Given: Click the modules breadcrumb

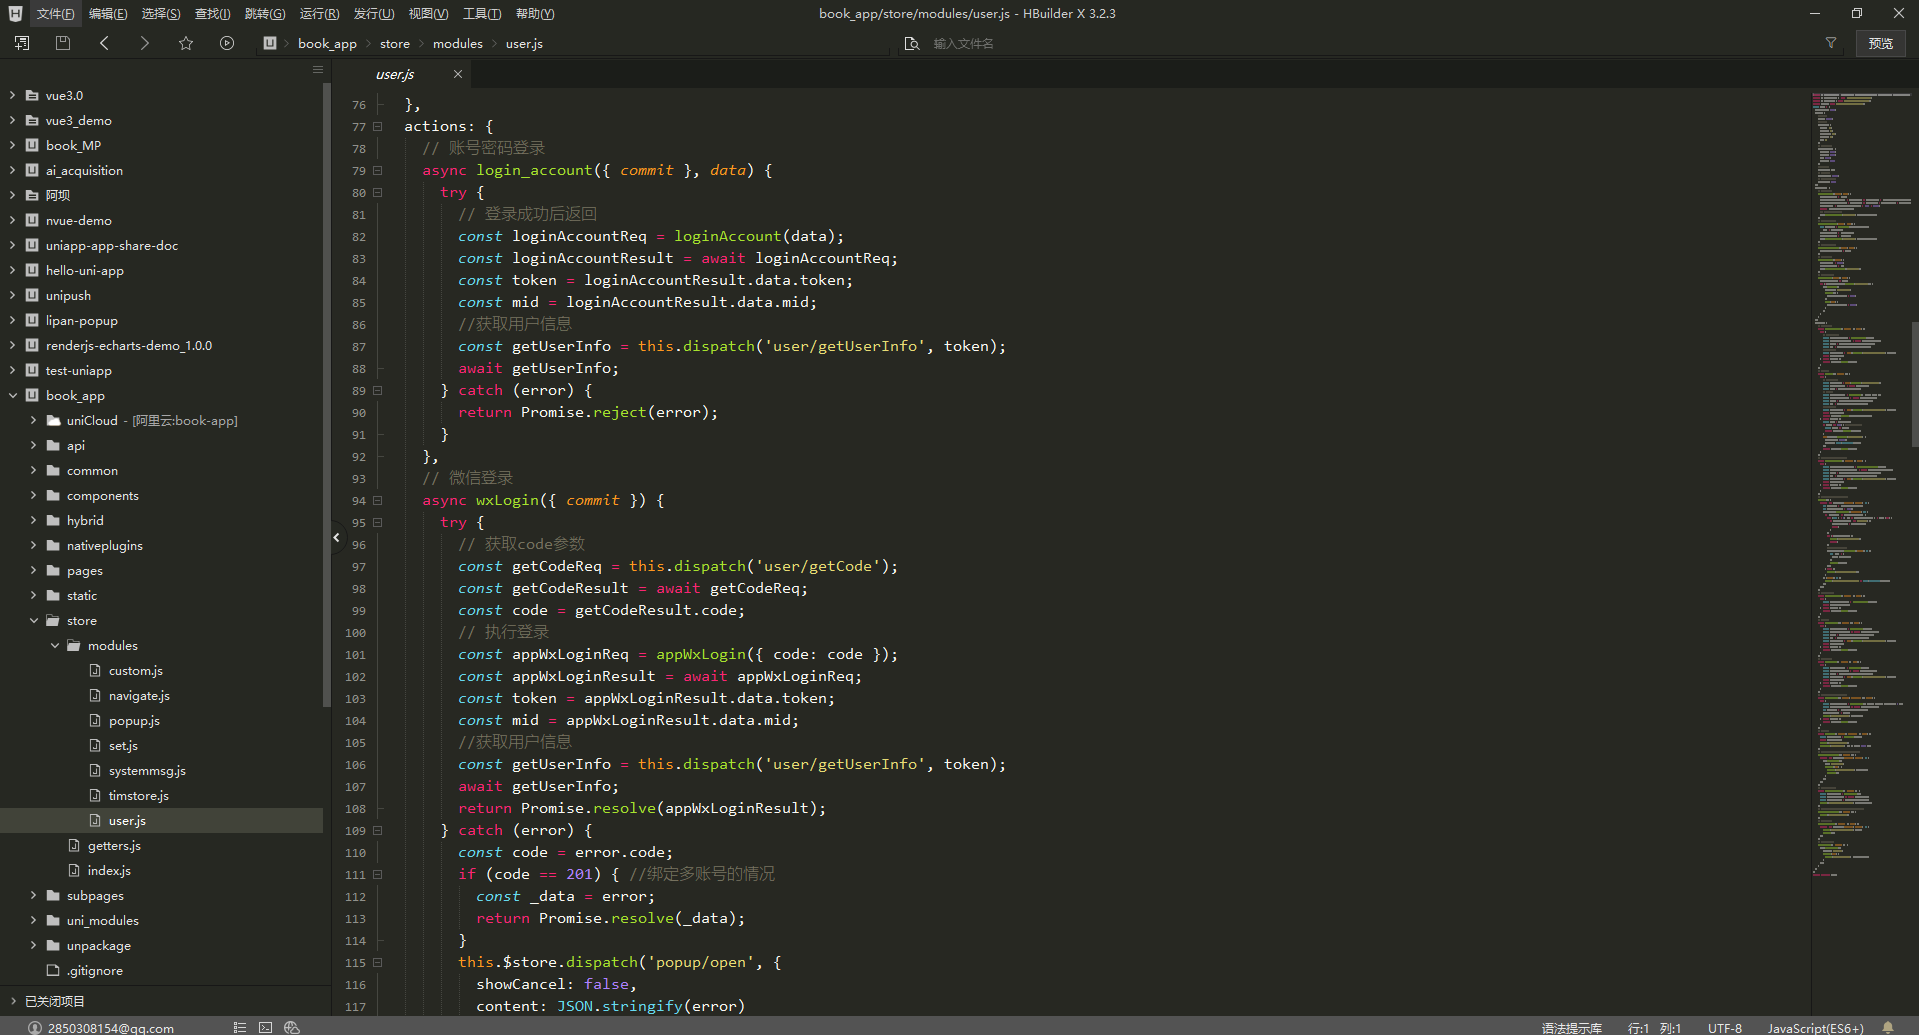Looking at the screenshot, I should point(458,44).
